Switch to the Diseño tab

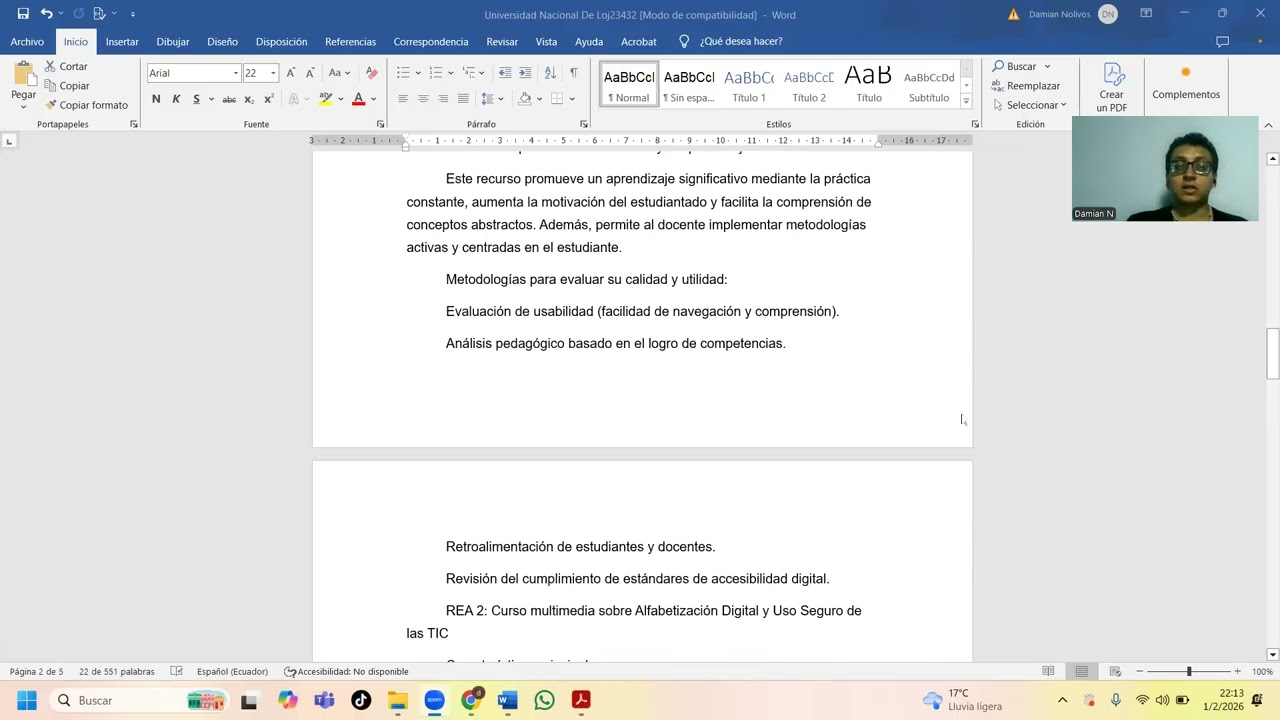click(222, 42)
